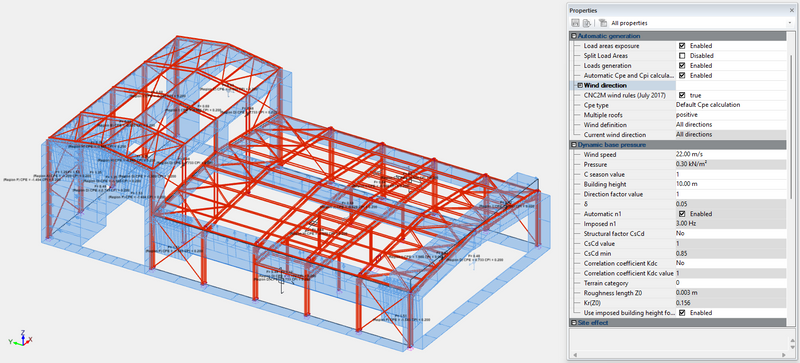Click the Direction factor value field
800x363 pixels.
pyautogui.click(x=731, y=194)
